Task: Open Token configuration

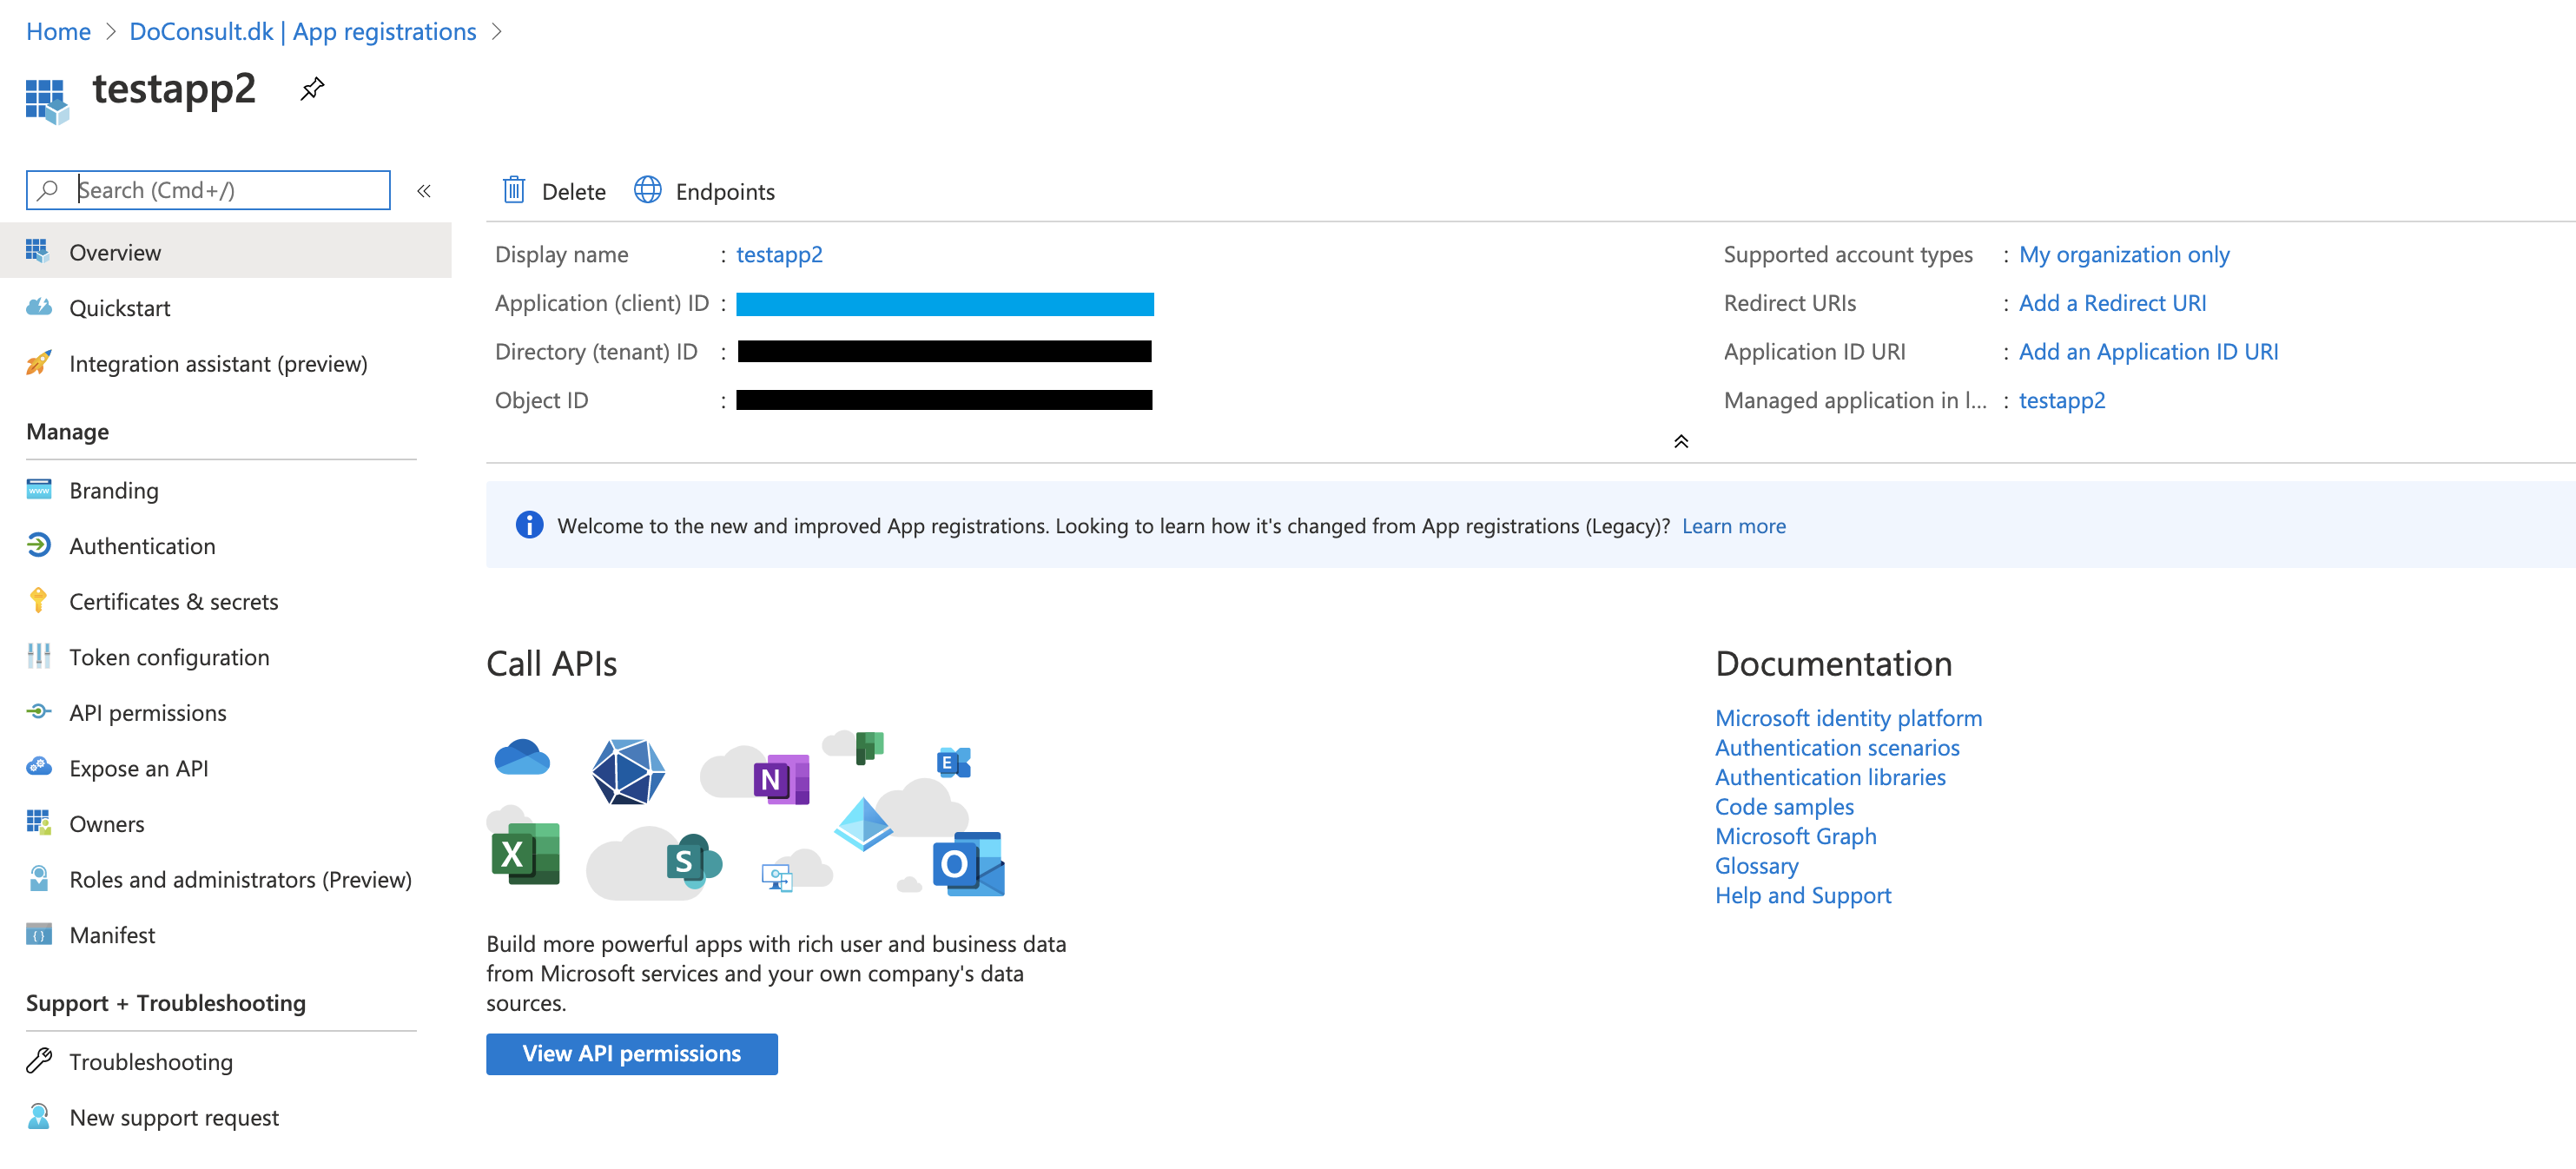Action: click(225, 656)
